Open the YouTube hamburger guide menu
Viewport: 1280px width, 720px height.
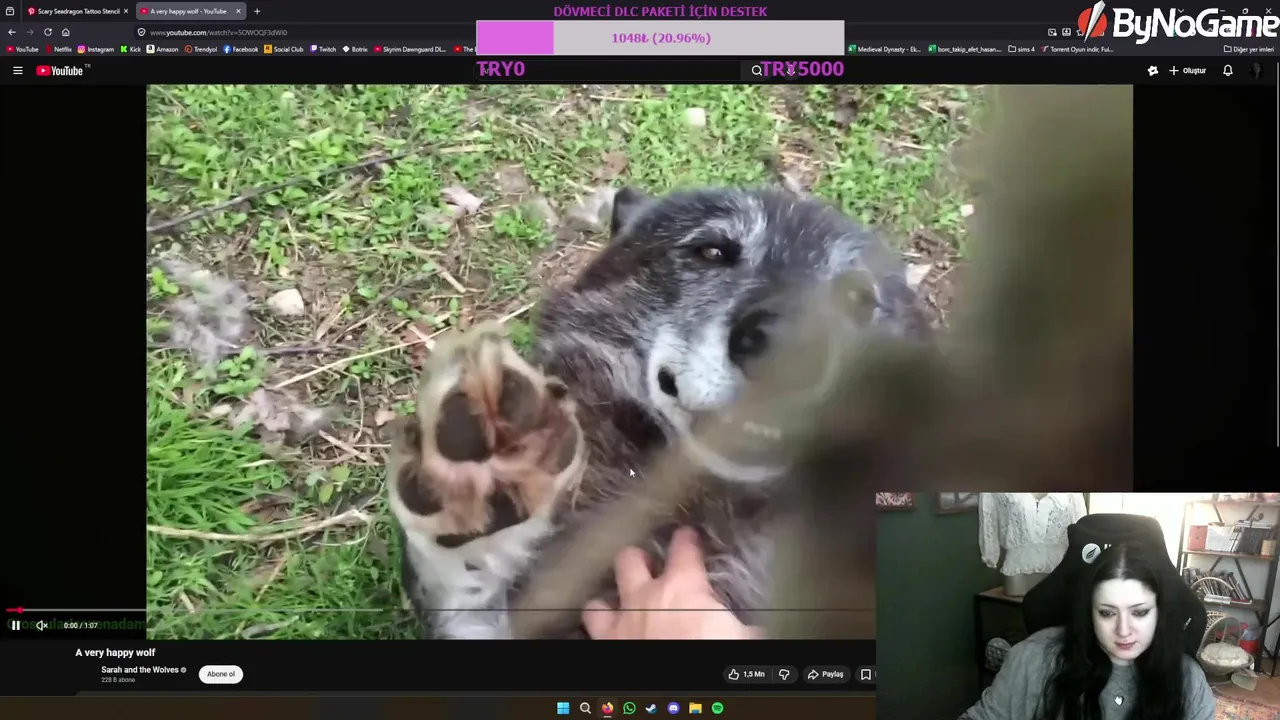click(x=17, y=70)
